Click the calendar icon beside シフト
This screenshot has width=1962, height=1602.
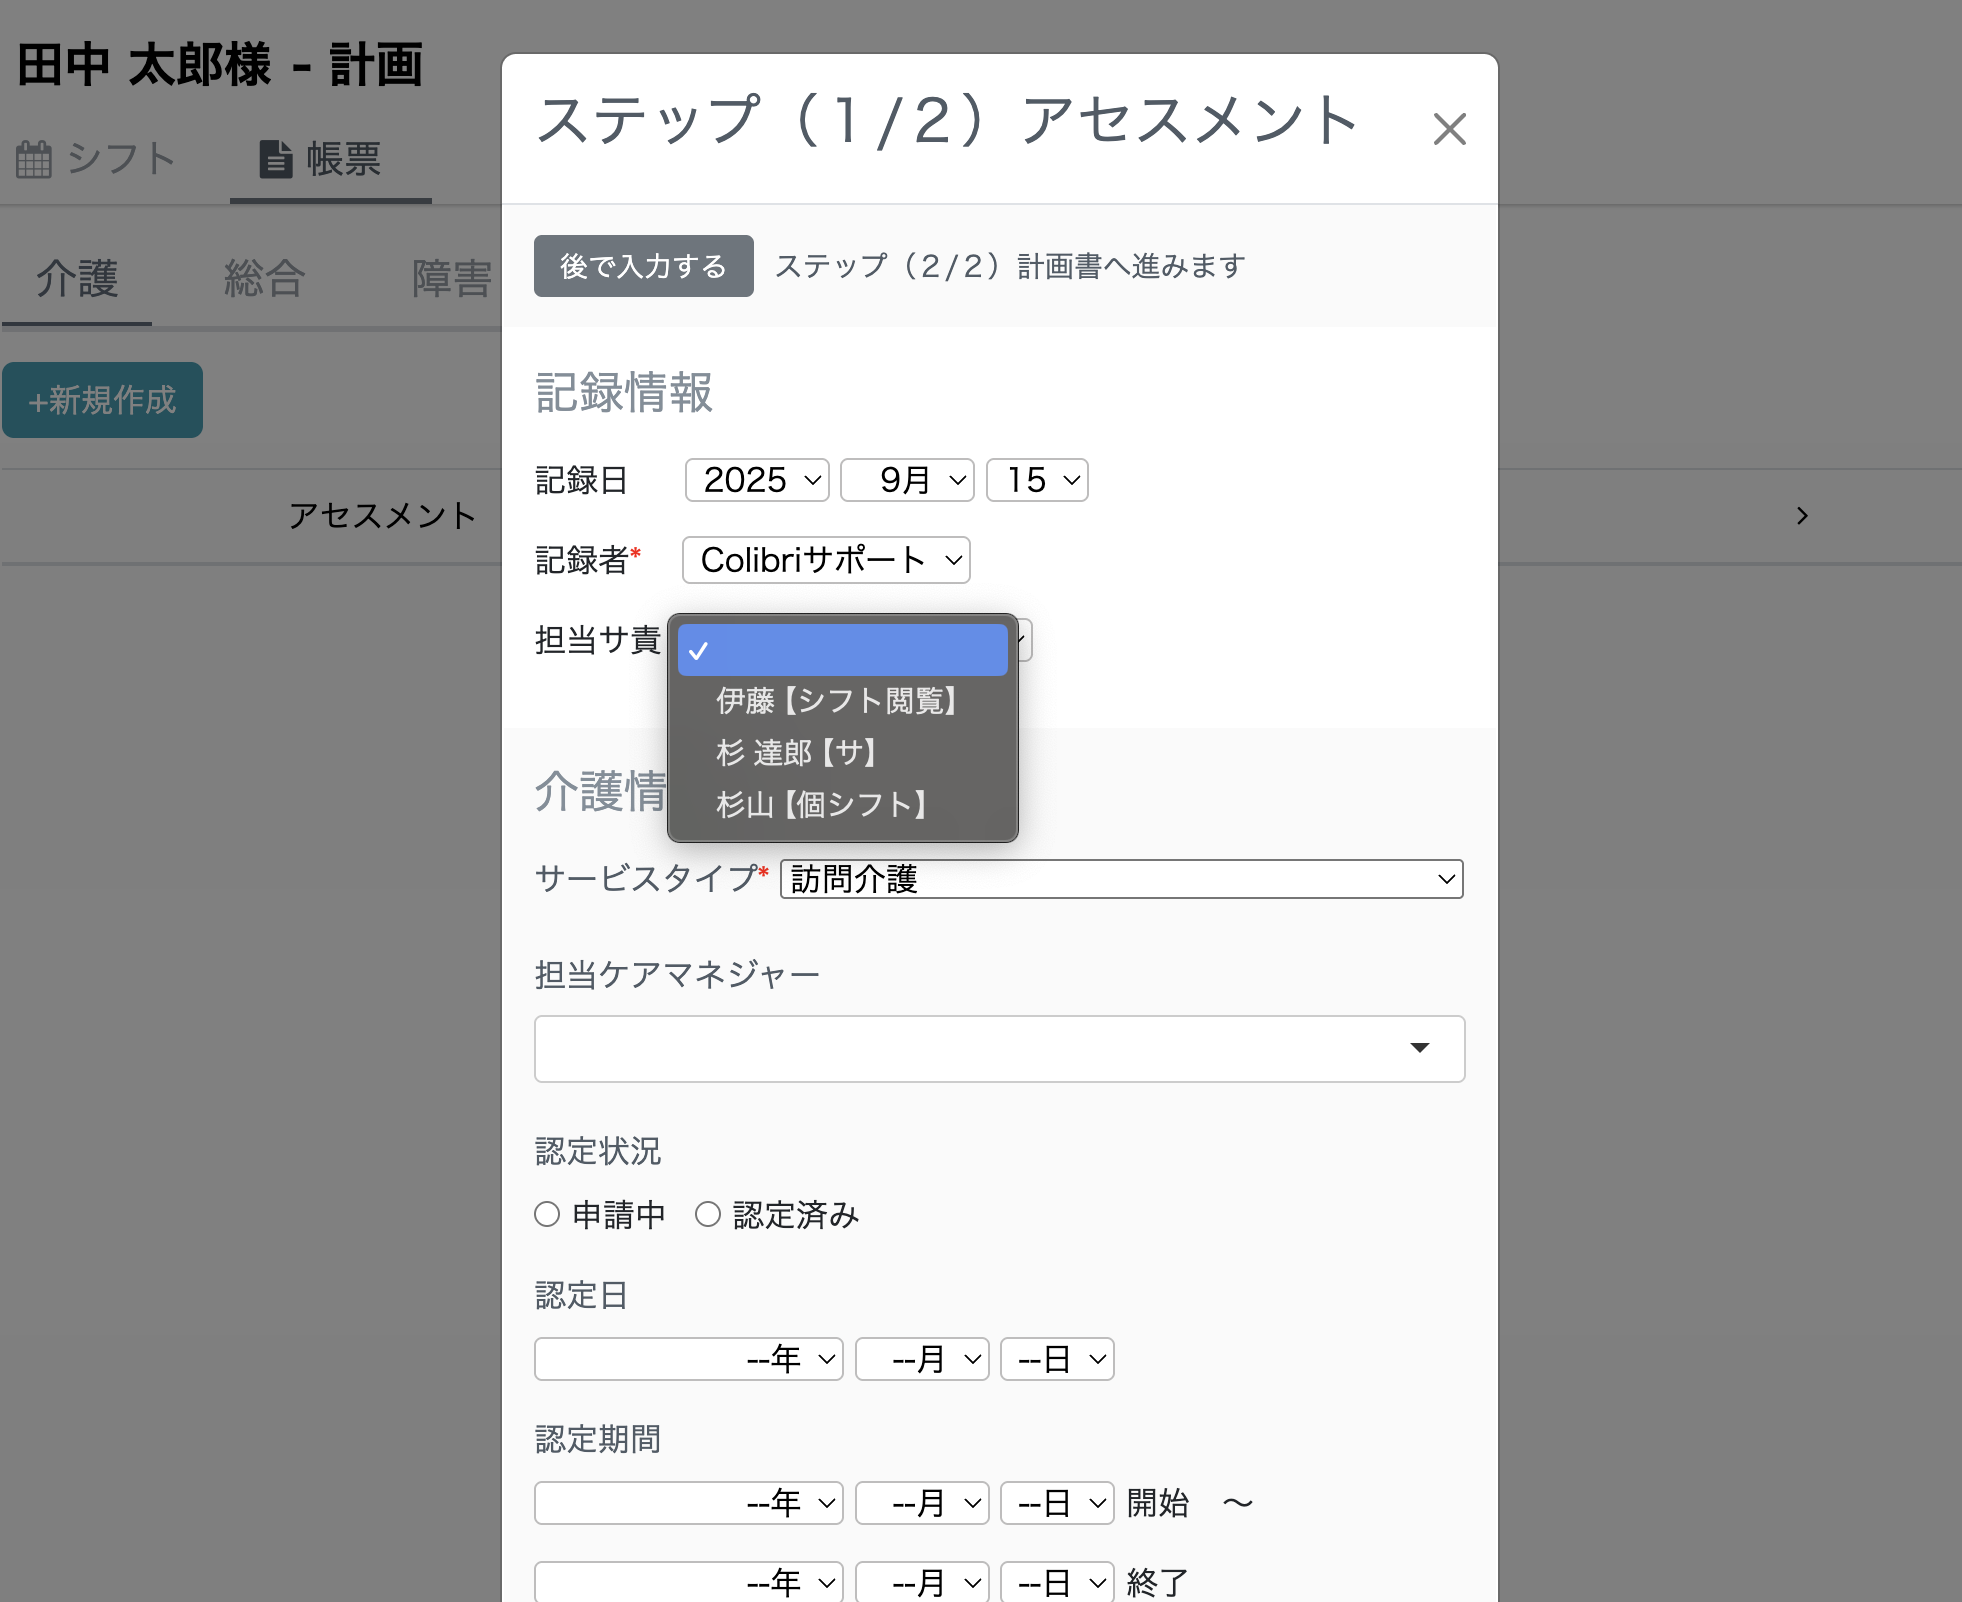pyautogui.click(x=33, y=158)
